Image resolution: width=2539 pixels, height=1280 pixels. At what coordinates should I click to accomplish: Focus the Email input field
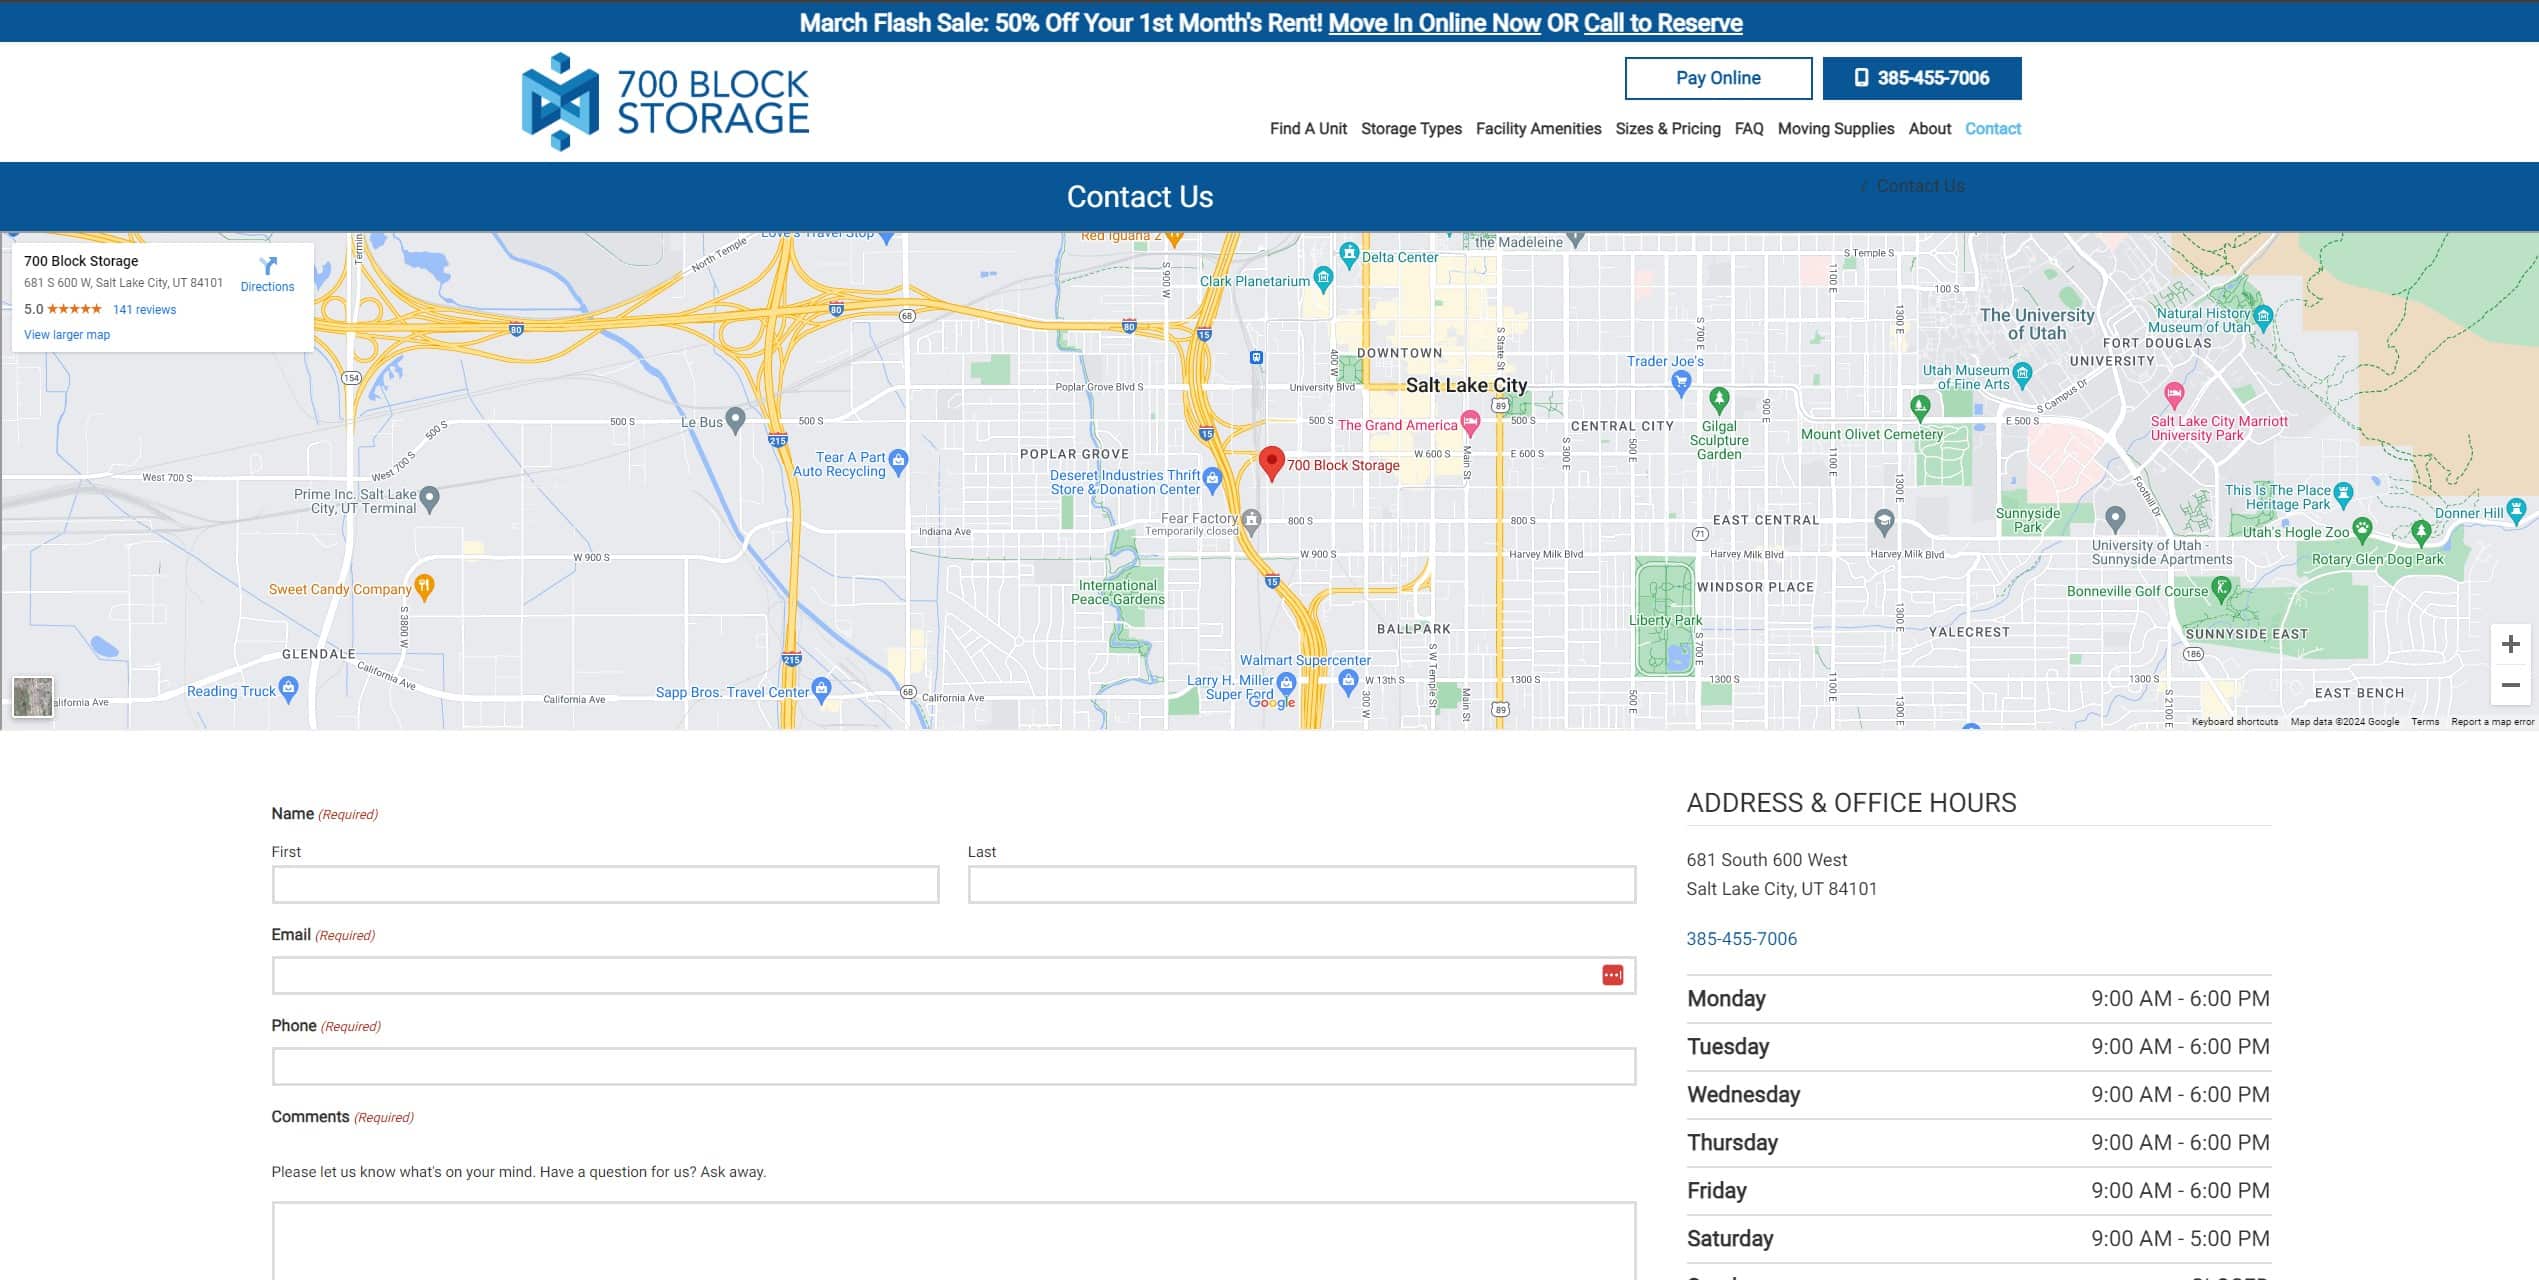click(x=953, y=975)
